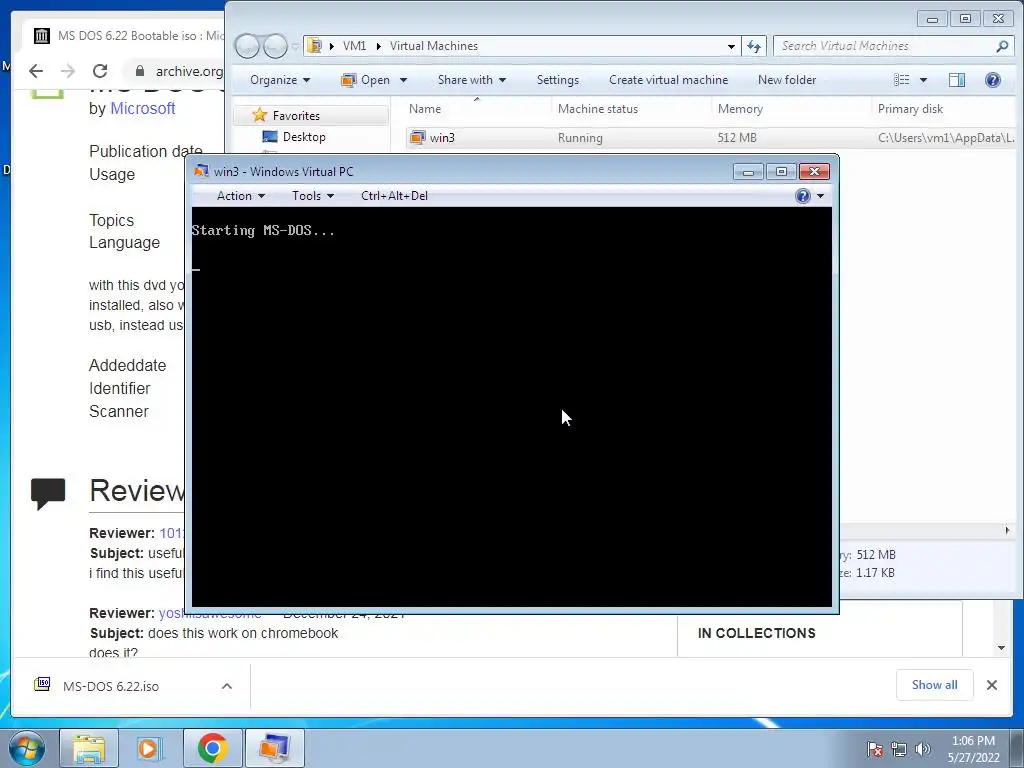Click the 512 MB memory cell

(737, 138)
